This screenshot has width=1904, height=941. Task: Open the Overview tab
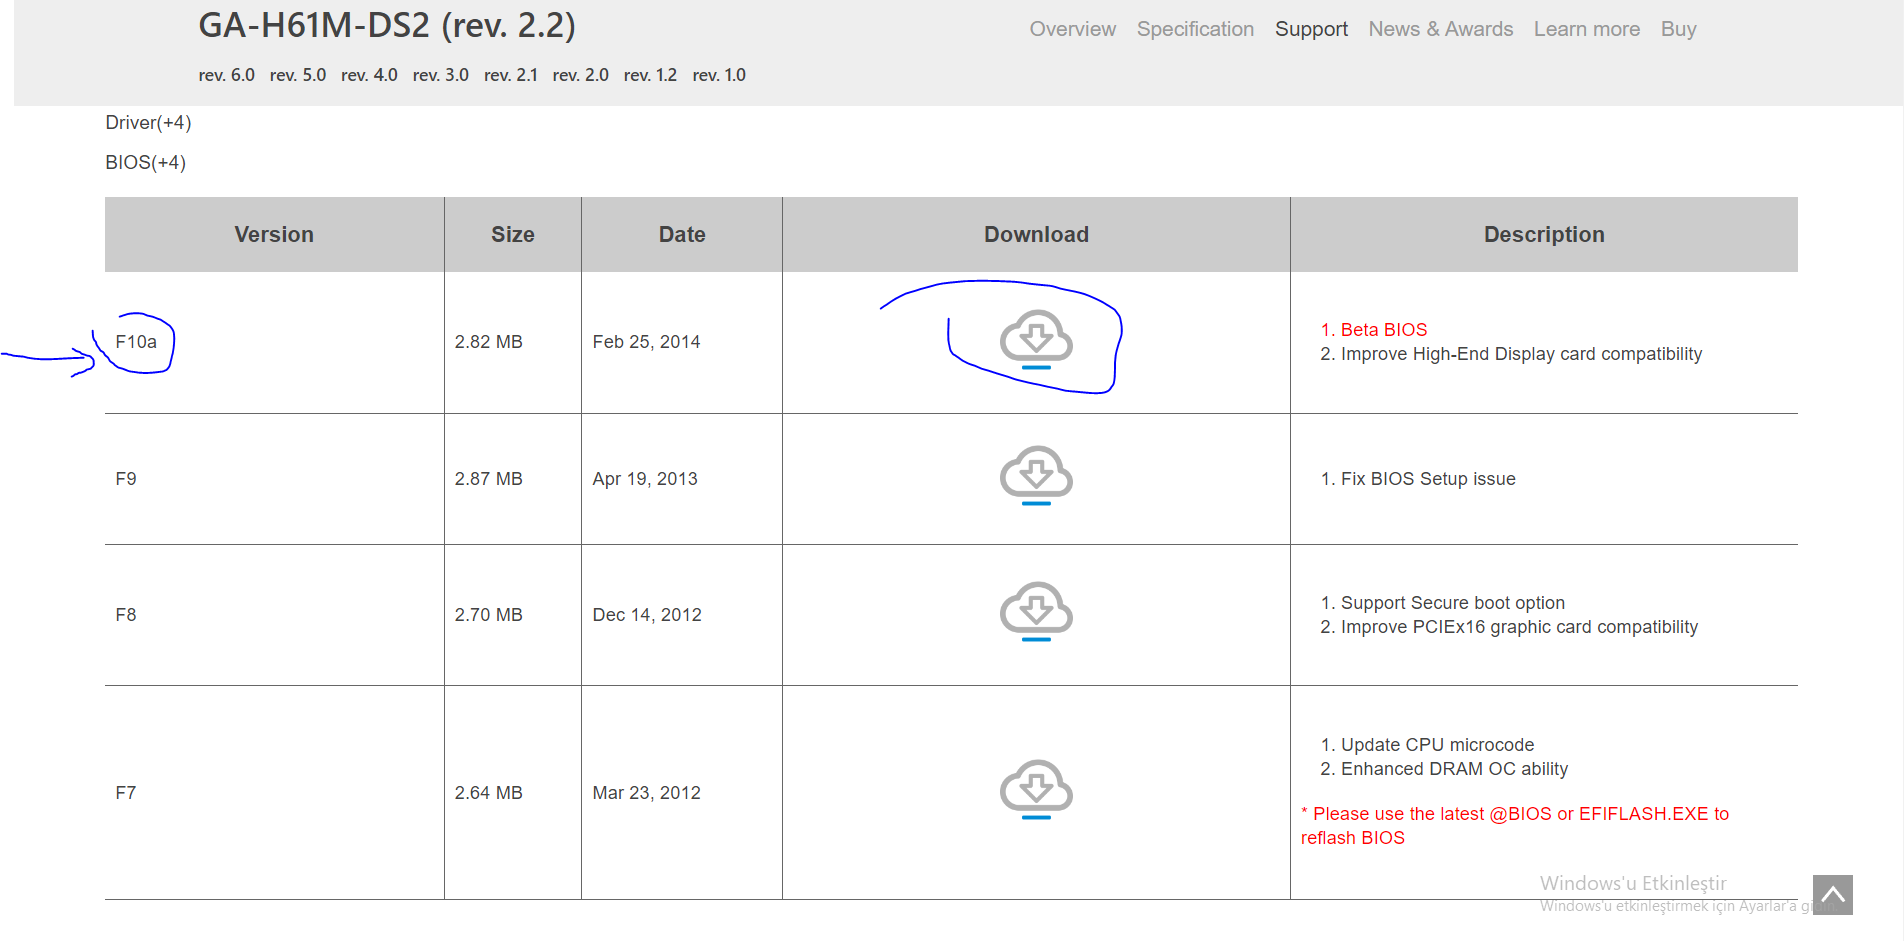tap(1072, 29)
